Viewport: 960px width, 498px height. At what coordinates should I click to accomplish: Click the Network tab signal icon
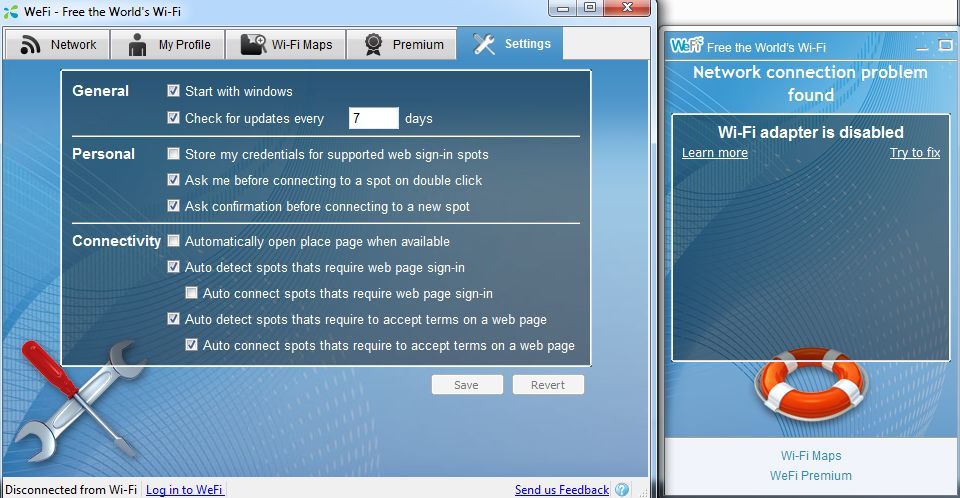pos(30,45)
